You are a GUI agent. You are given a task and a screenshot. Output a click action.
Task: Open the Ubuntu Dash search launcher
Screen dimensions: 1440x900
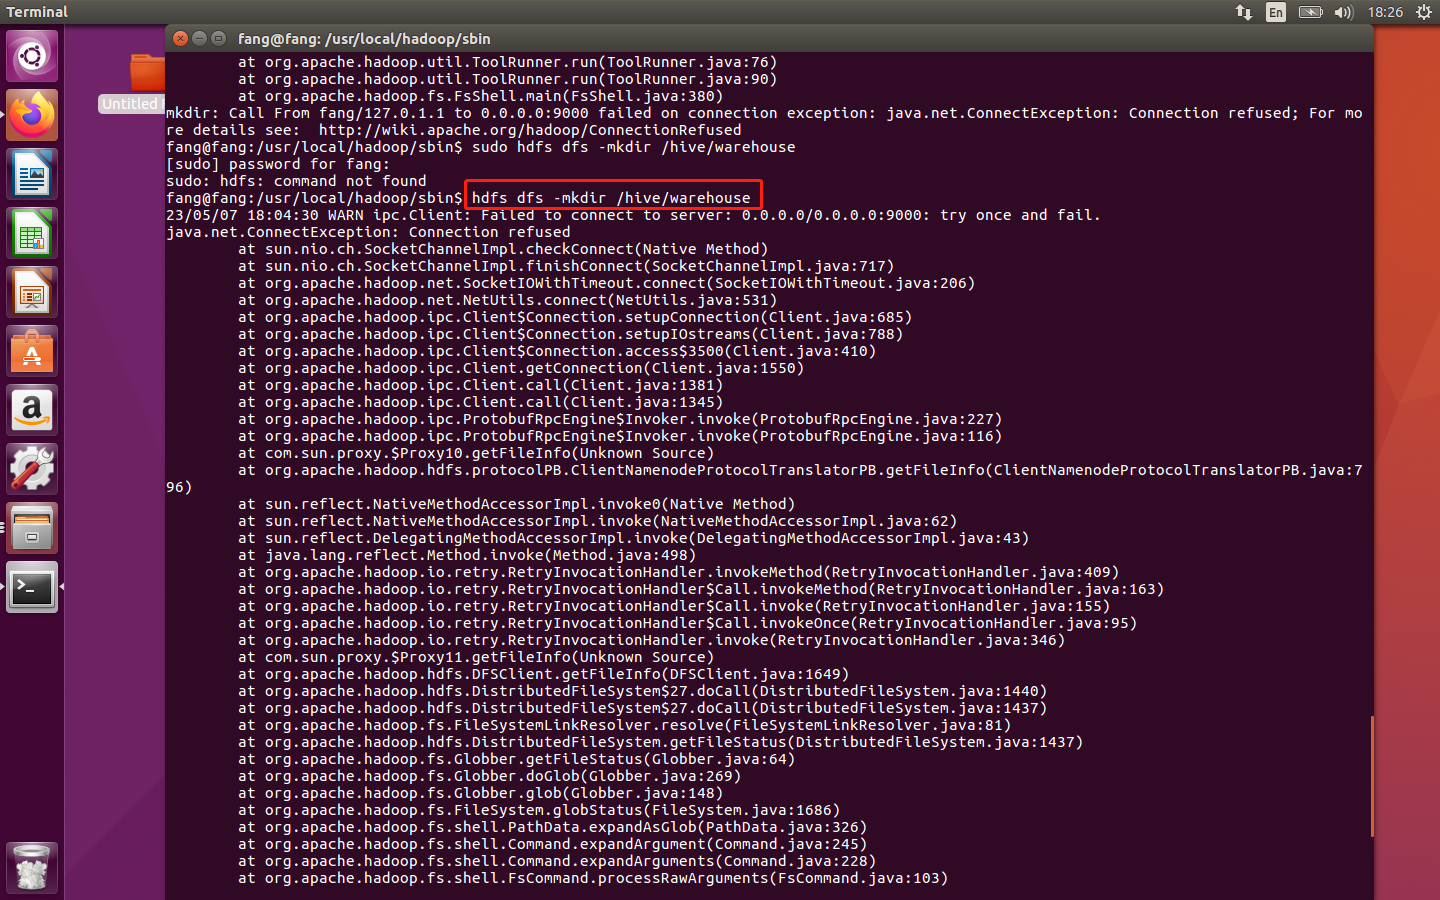coord(32,56)
